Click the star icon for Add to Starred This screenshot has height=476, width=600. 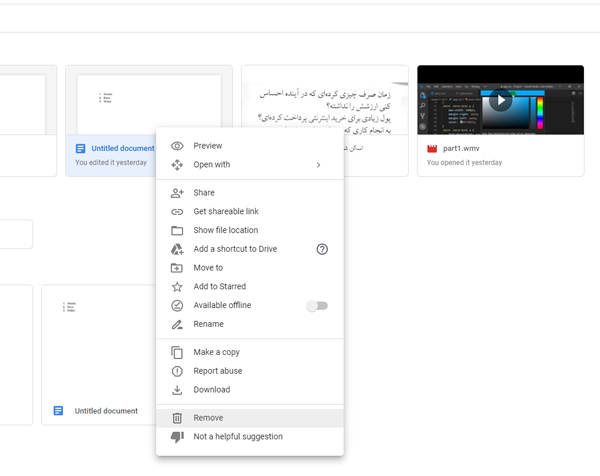[177, 287]
